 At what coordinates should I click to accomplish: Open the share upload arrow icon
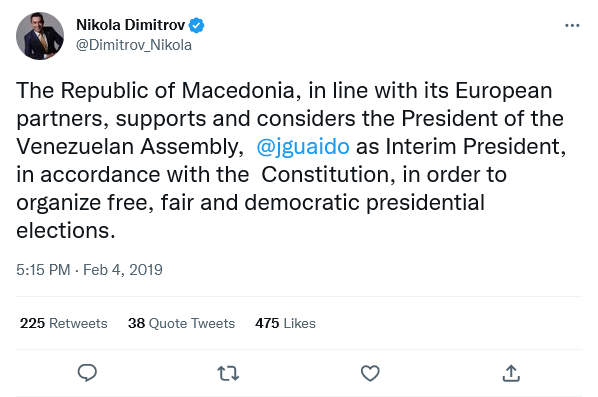(511, 373)
